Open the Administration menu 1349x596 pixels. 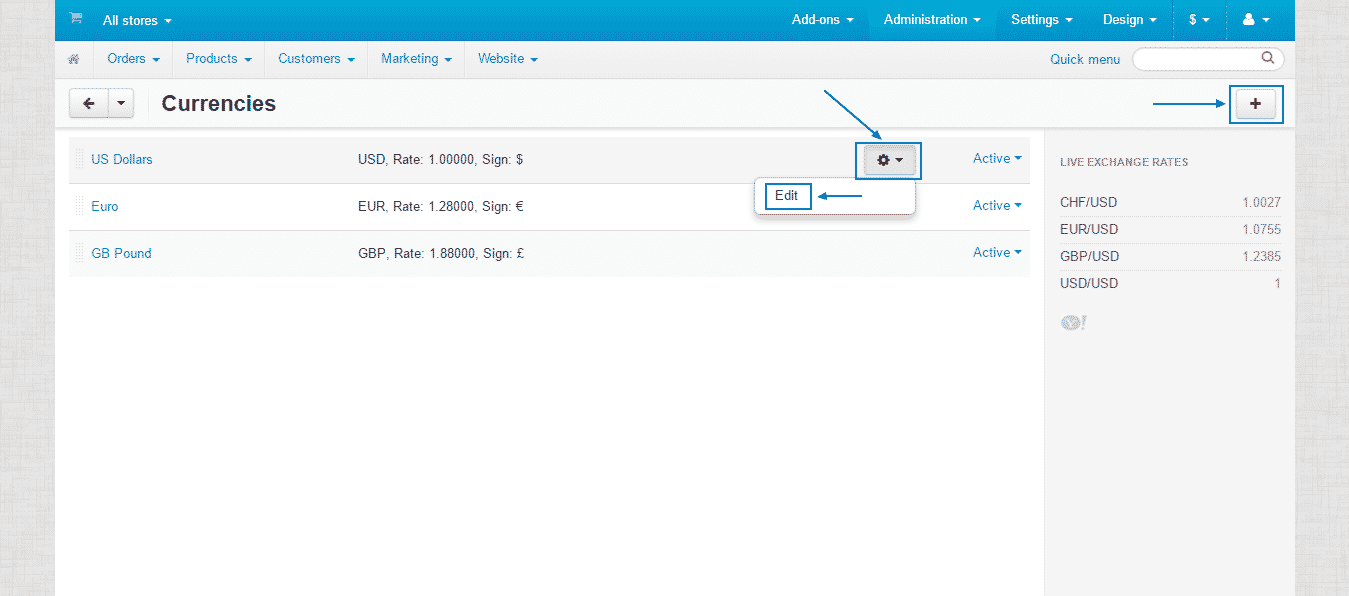[x=930, y=19]
